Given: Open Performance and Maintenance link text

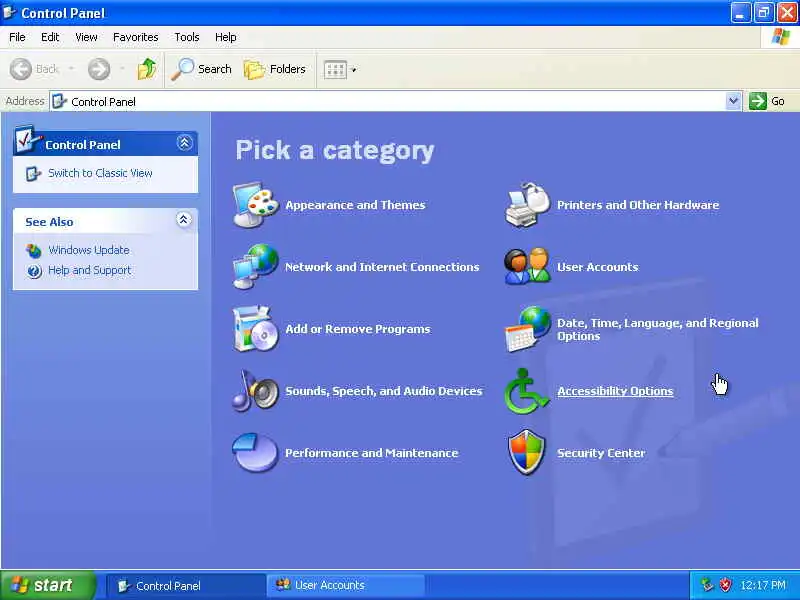Looking at the screenshot, I should (371, 453).
